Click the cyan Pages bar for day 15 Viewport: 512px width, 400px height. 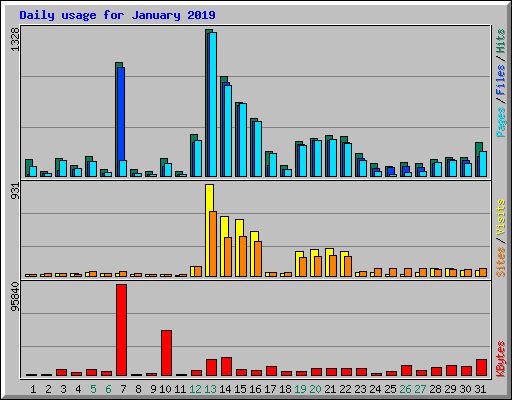243,140
